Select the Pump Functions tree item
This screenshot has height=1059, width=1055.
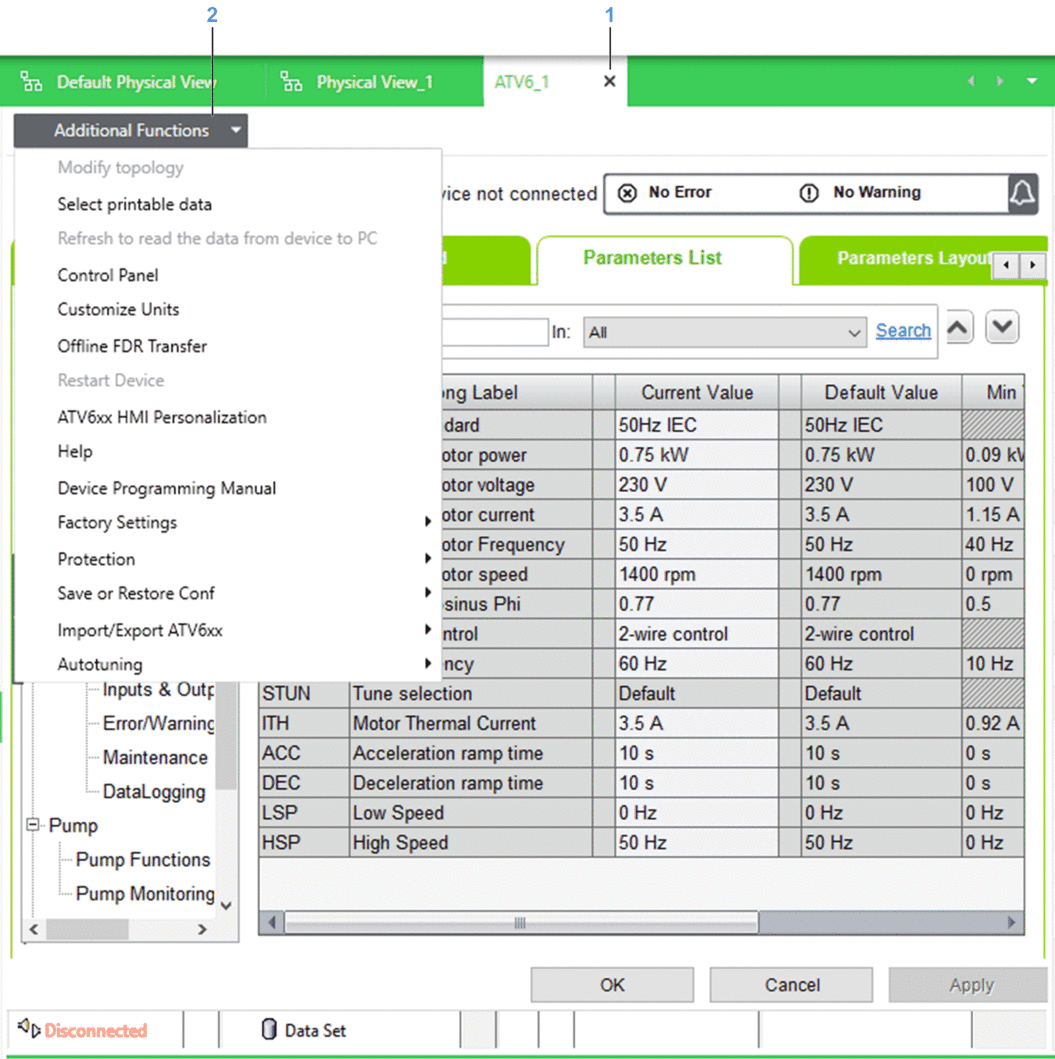pyautogui.click(x=143, y=859)
